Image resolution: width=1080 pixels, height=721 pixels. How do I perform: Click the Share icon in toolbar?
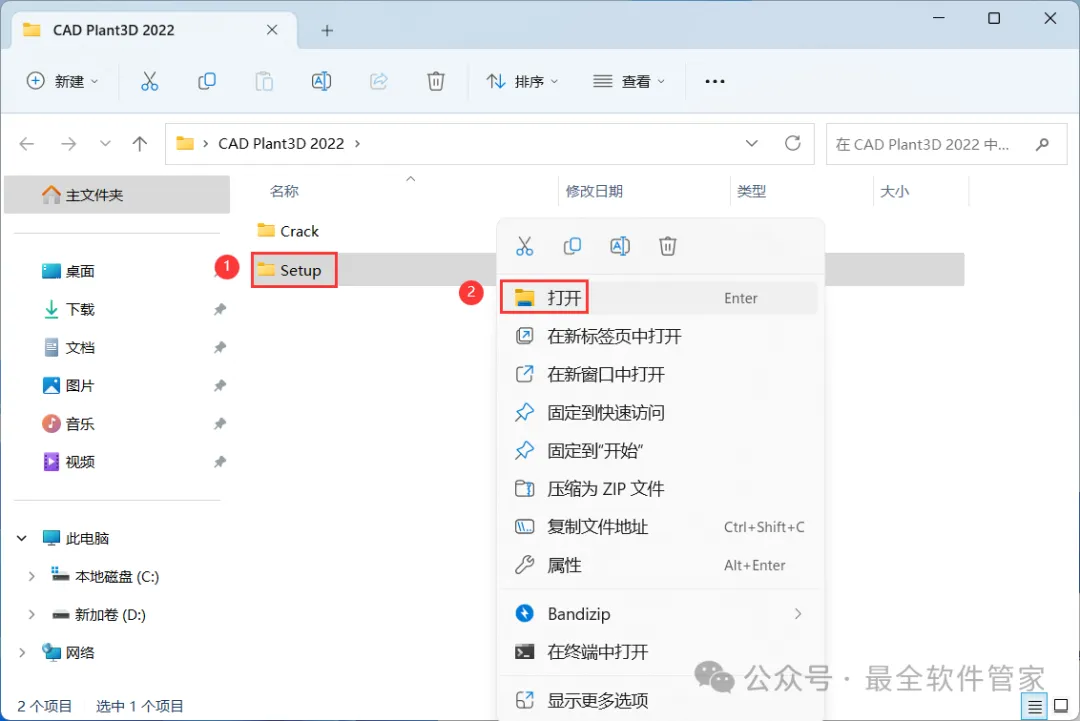point(378,81)
